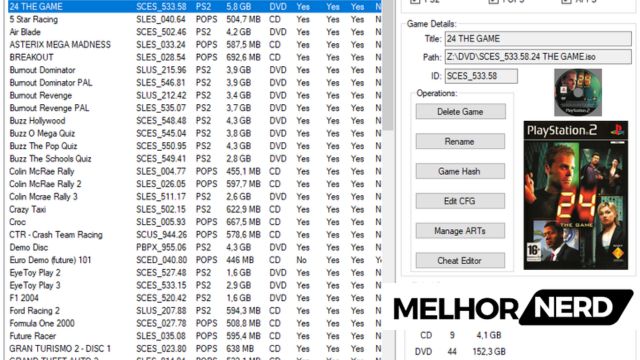Toggle the APPS filter checkbox
Viewport: 640px width, 360px height.
[566, 1]
